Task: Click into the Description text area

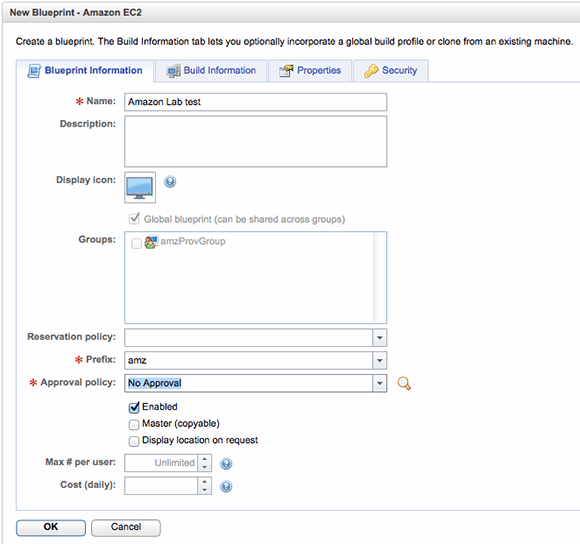Action: tap(256, 142)
